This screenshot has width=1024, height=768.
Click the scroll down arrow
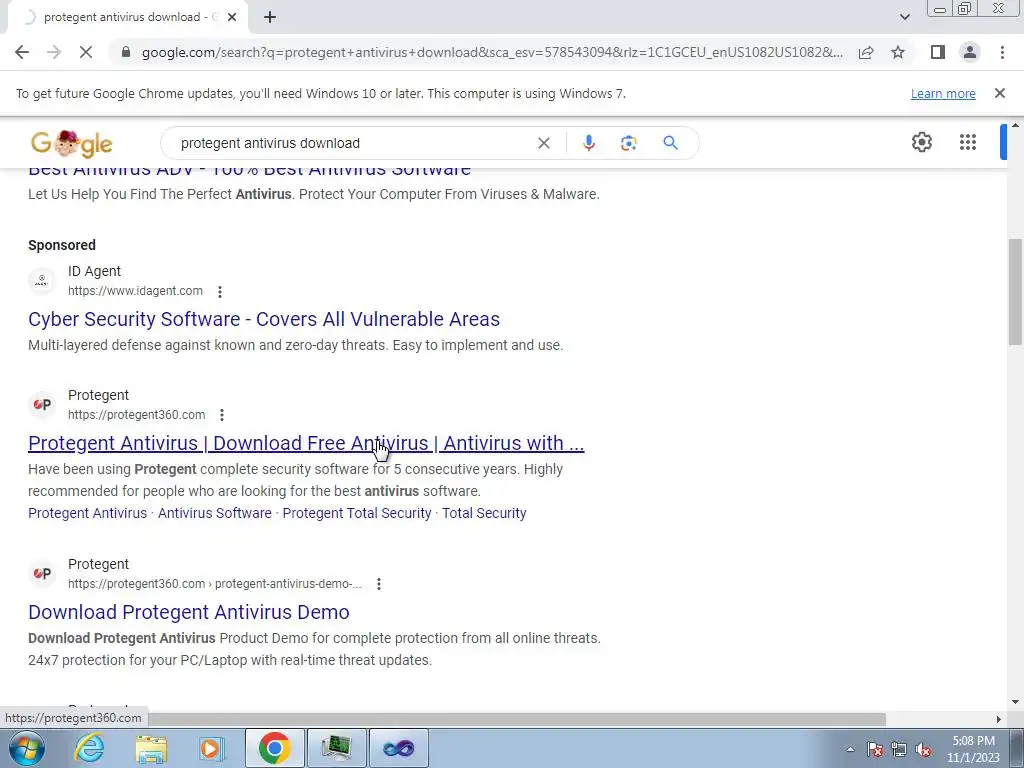[1016, 702]
